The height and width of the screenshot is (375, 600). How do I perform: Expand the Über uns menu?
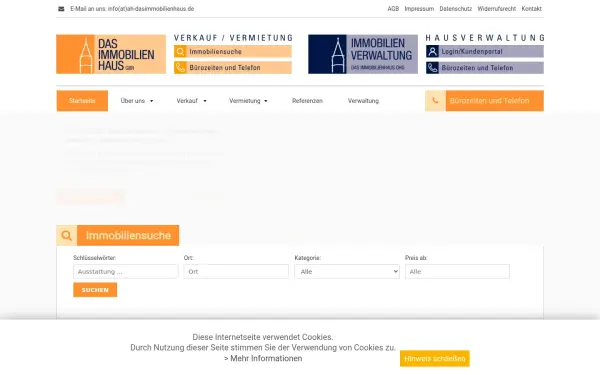(137, 101)
